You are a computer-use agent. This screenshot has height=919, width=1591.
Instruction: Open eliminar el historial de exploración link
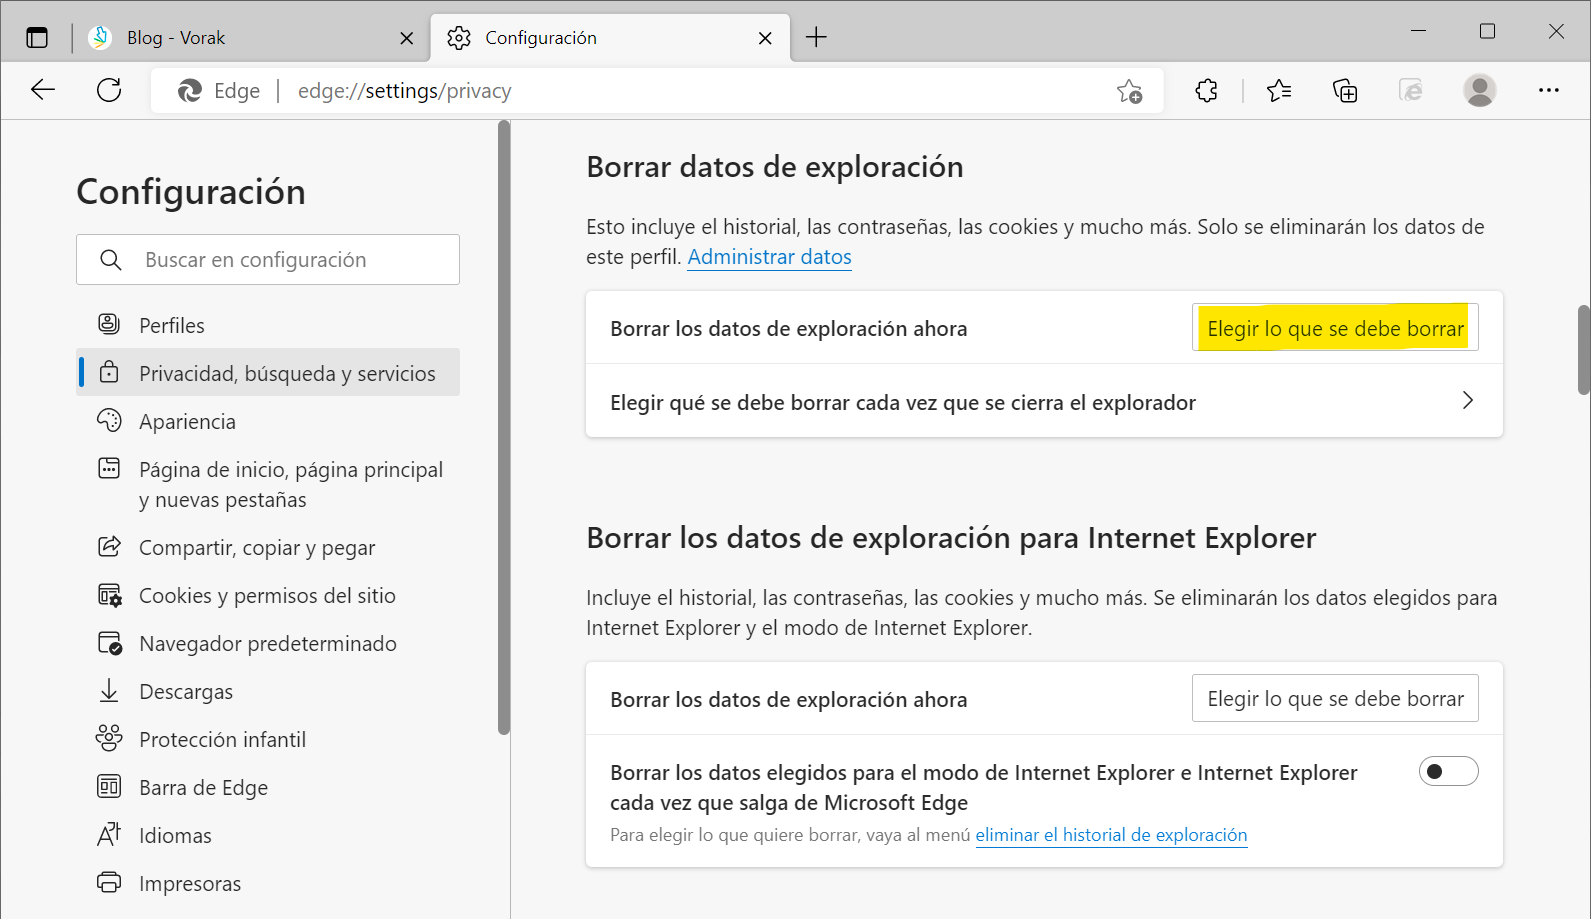(1111, 835)
